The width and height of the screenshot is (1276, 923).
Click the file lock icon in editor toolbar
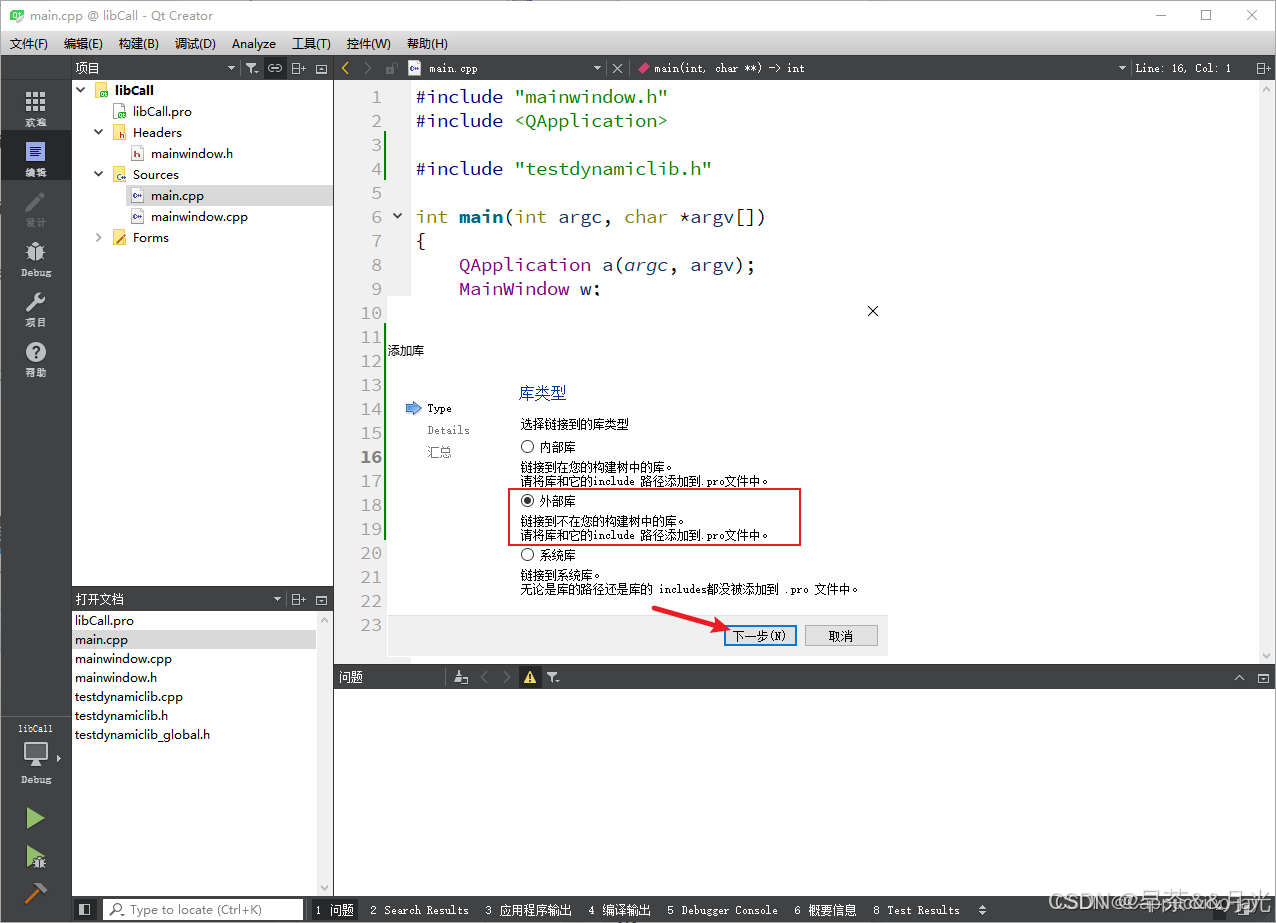[391, 68]
